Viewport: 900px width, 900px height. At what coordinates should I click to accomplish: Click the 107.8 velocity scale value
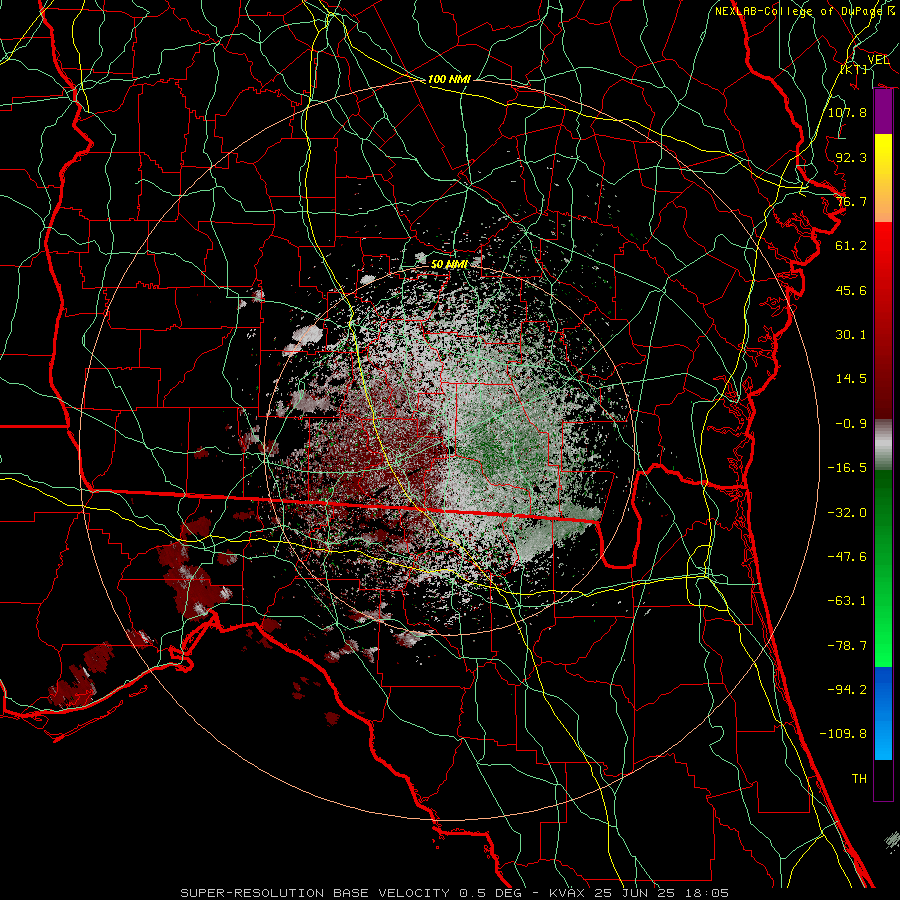click(847, 112)
